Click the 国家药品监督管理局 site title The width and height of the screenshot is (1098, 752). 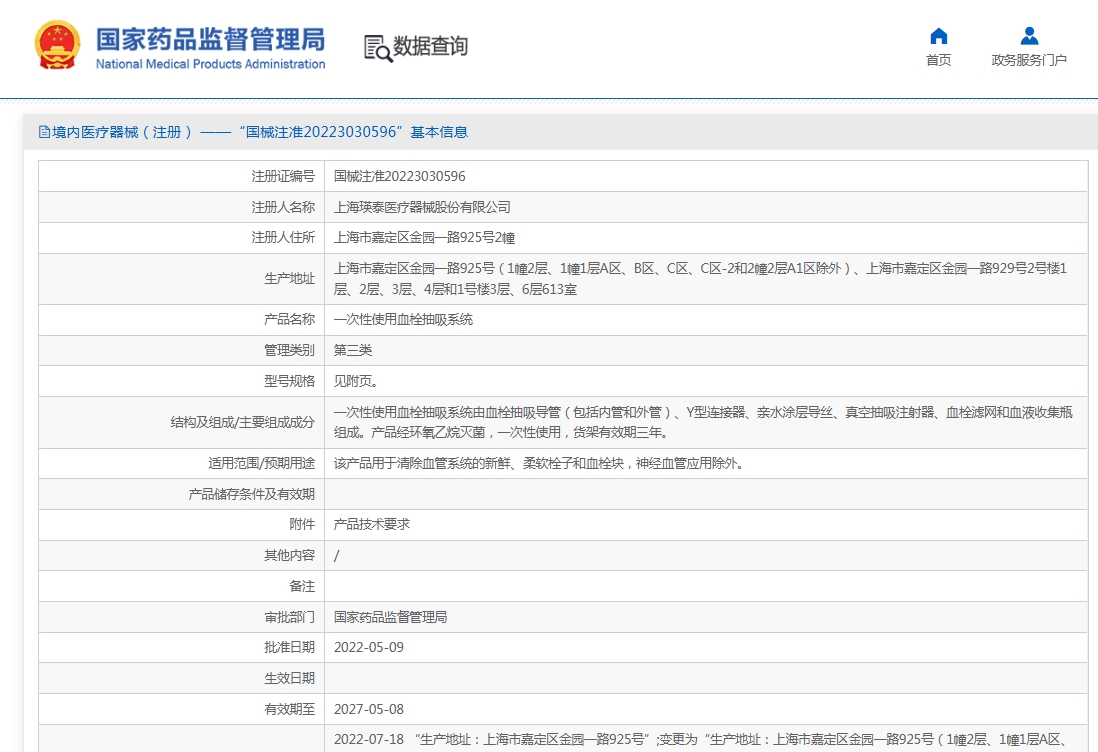click(x=211, y=39)
